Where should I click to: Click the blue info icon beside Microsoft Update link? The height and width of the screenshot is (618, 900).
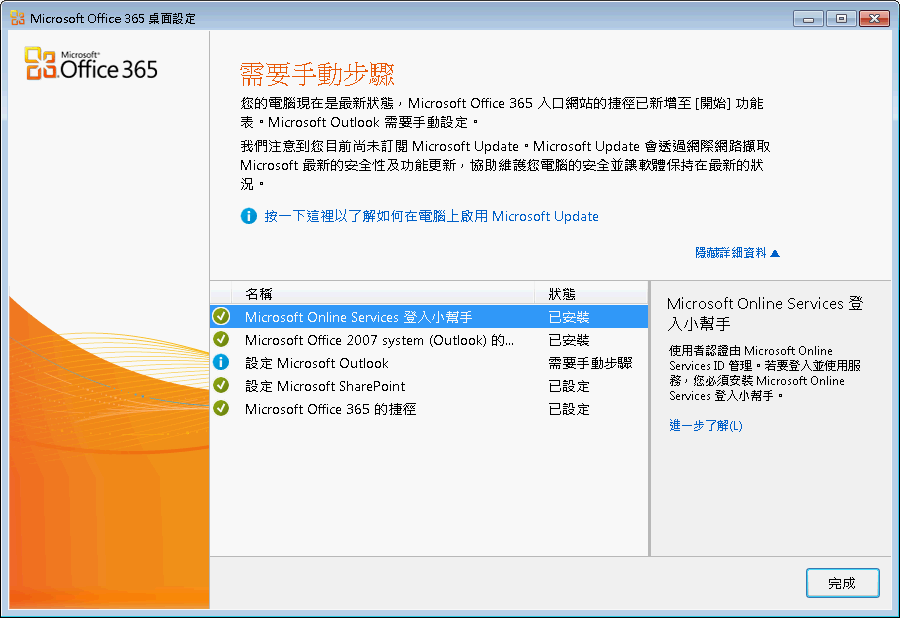tap(249, 216)
